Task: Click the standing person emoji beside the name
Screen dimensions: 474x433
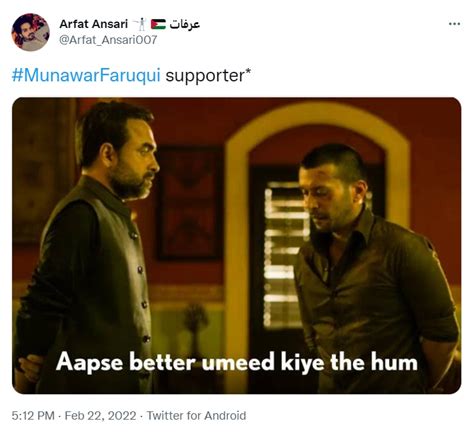Action: coord(140,24)
